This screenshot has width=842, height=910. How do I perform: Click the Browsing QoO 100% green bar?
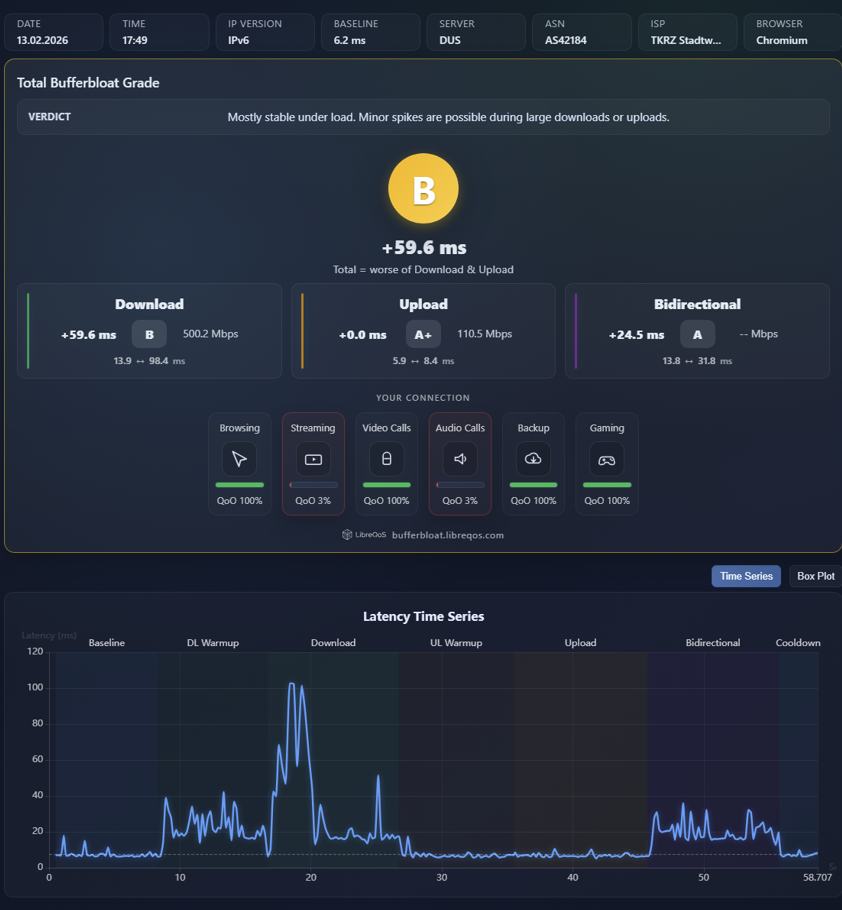click(239, 485)
